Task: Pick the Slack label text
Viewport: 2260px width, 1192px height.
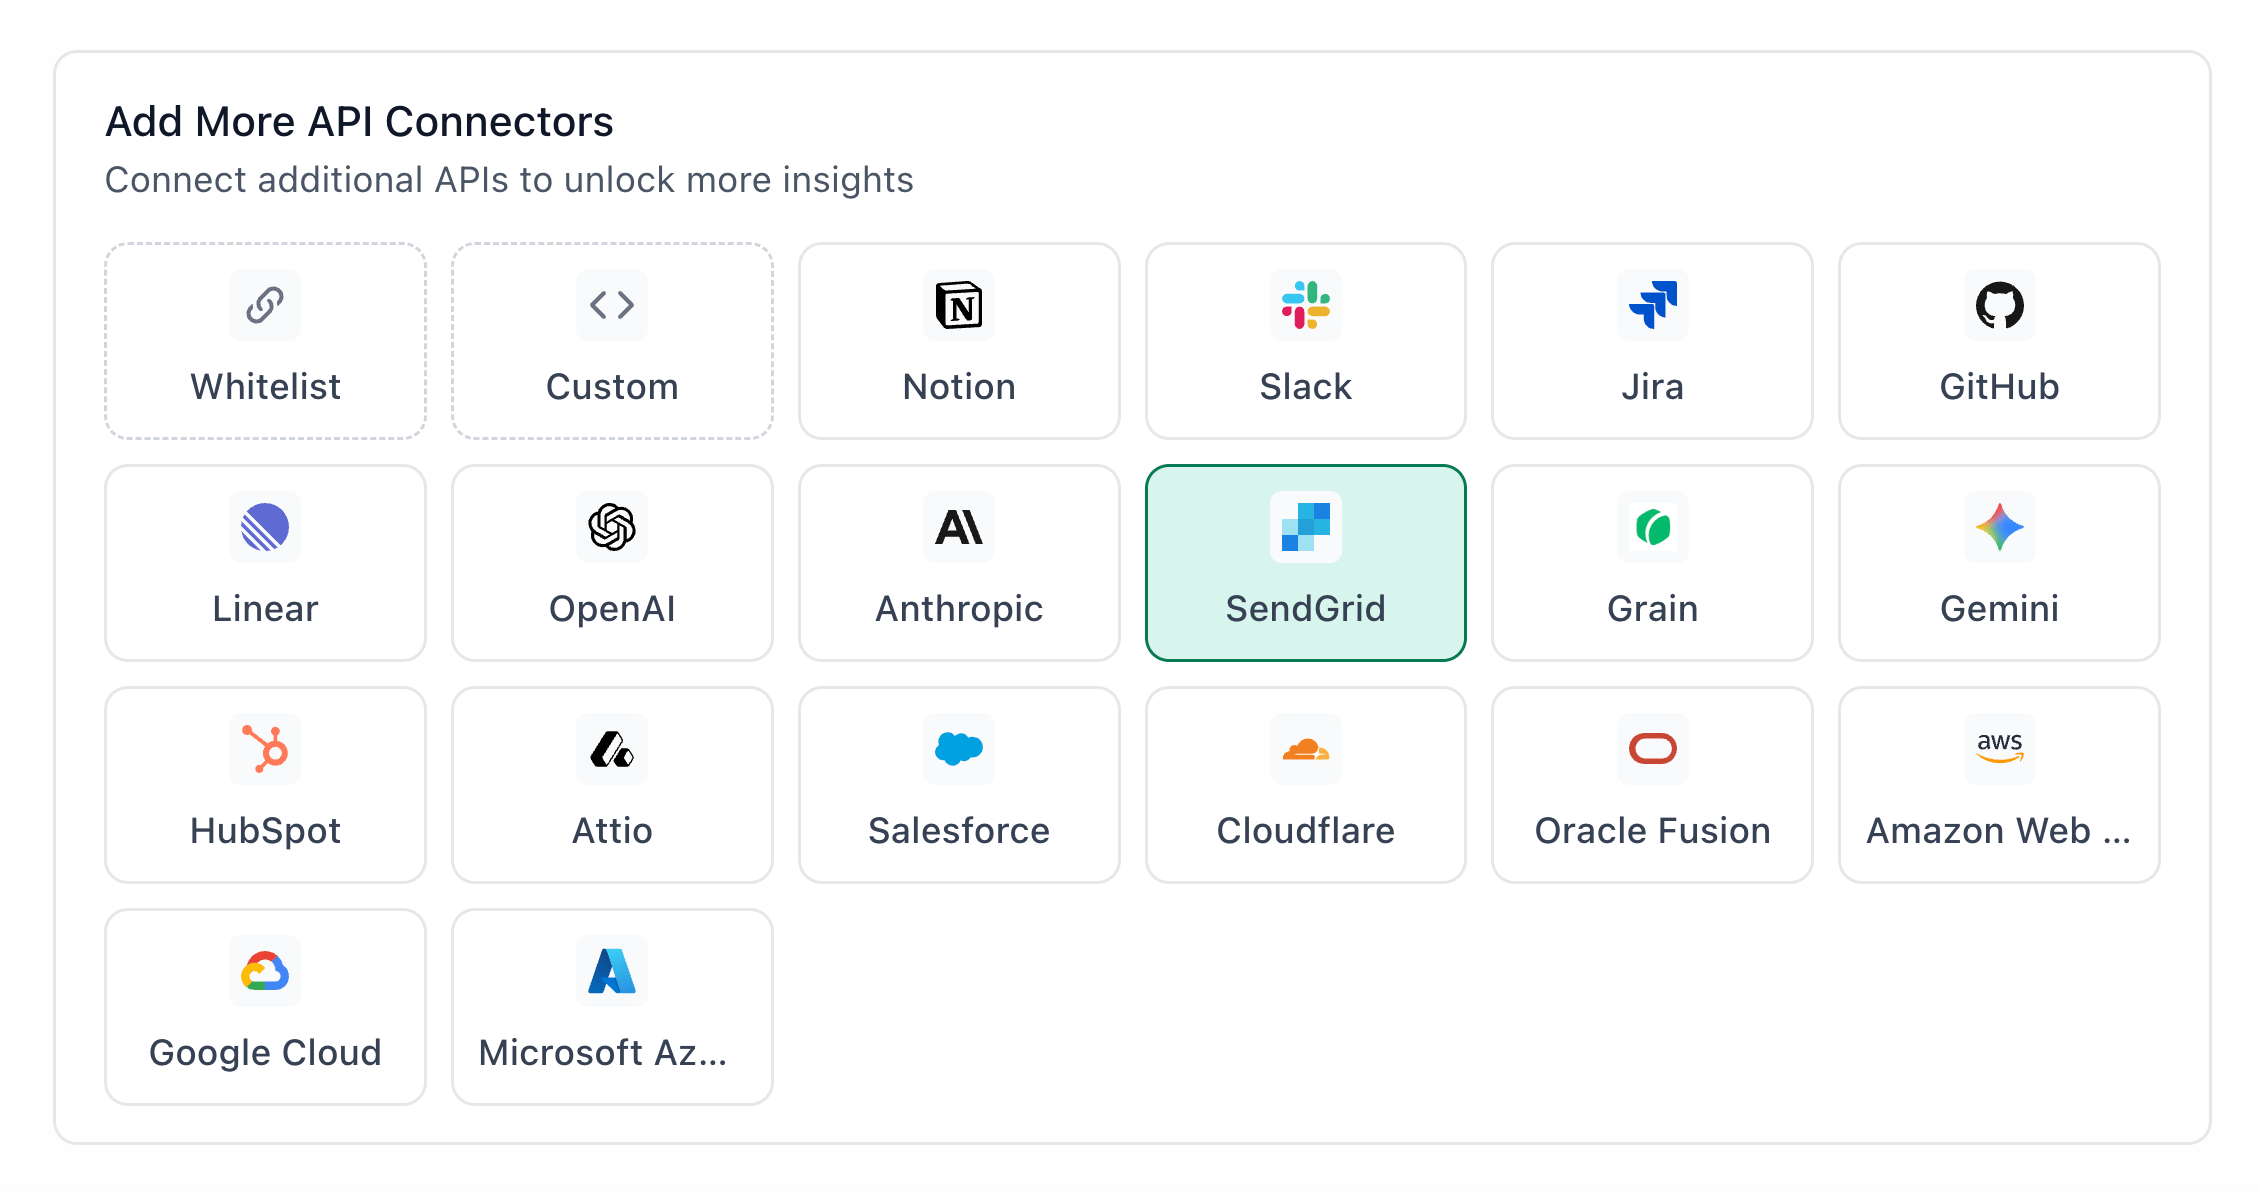Action: [1306, 387]
